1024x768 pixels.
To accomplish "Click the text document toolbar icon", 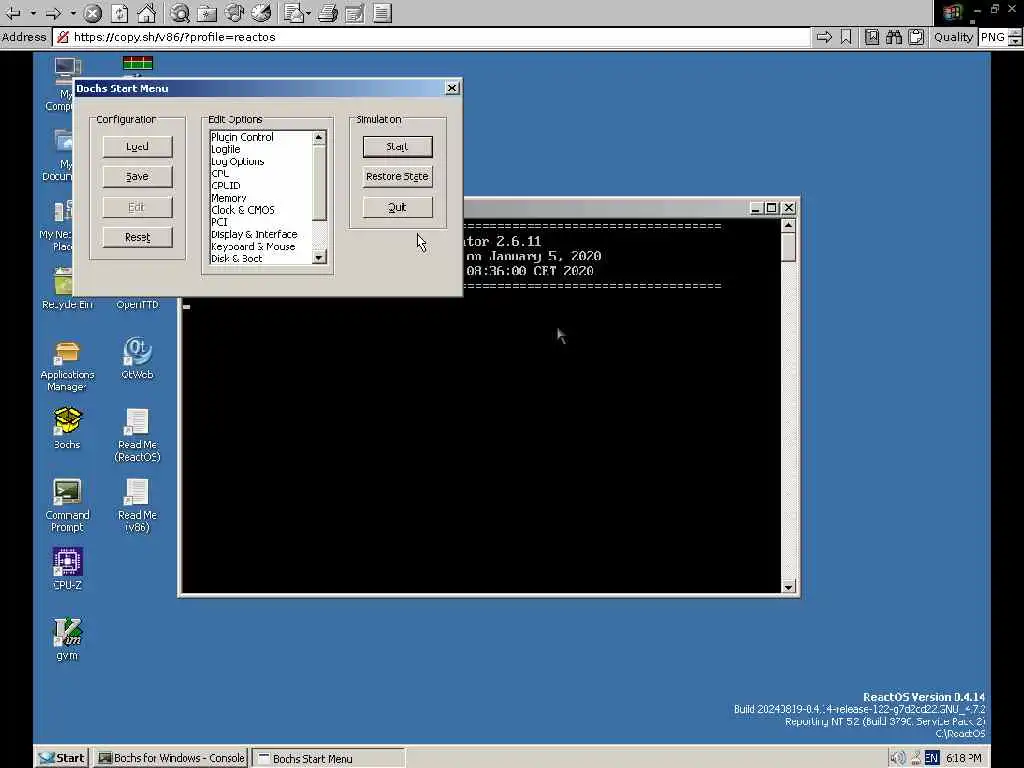I will point(383,12).
